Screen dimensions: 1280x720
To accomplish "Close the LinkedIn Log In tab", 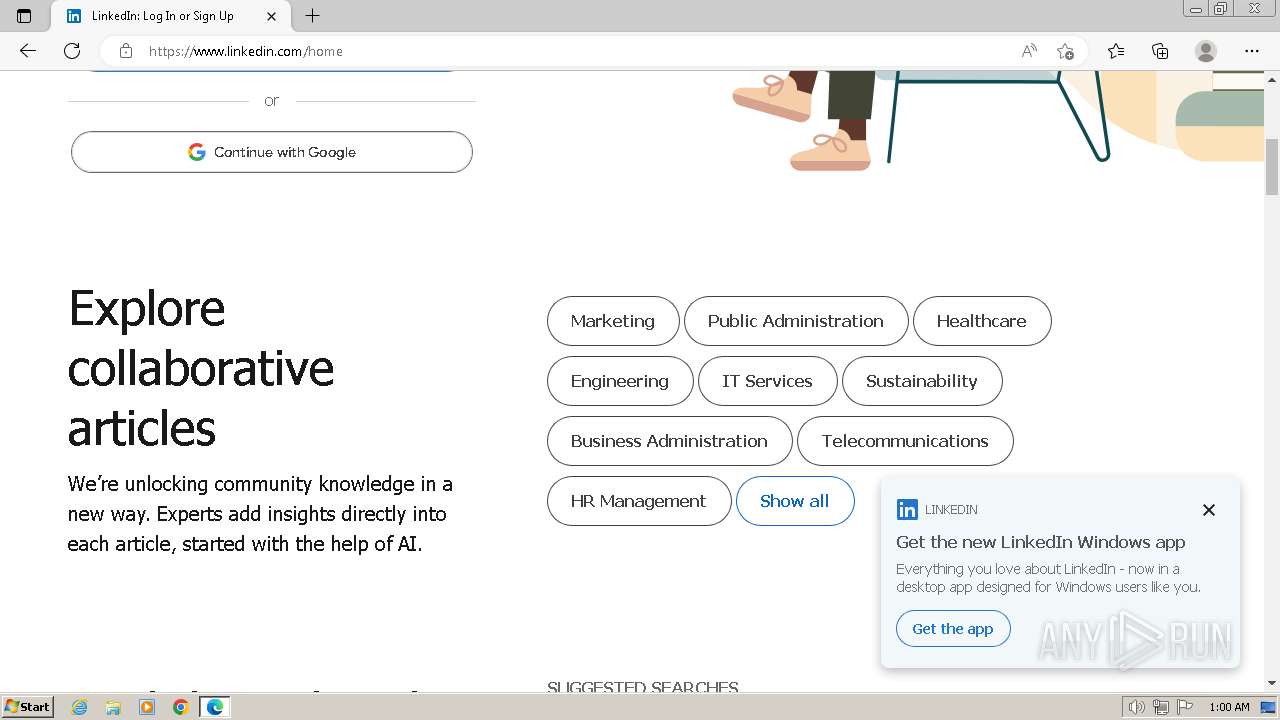I will pos(272,16).
